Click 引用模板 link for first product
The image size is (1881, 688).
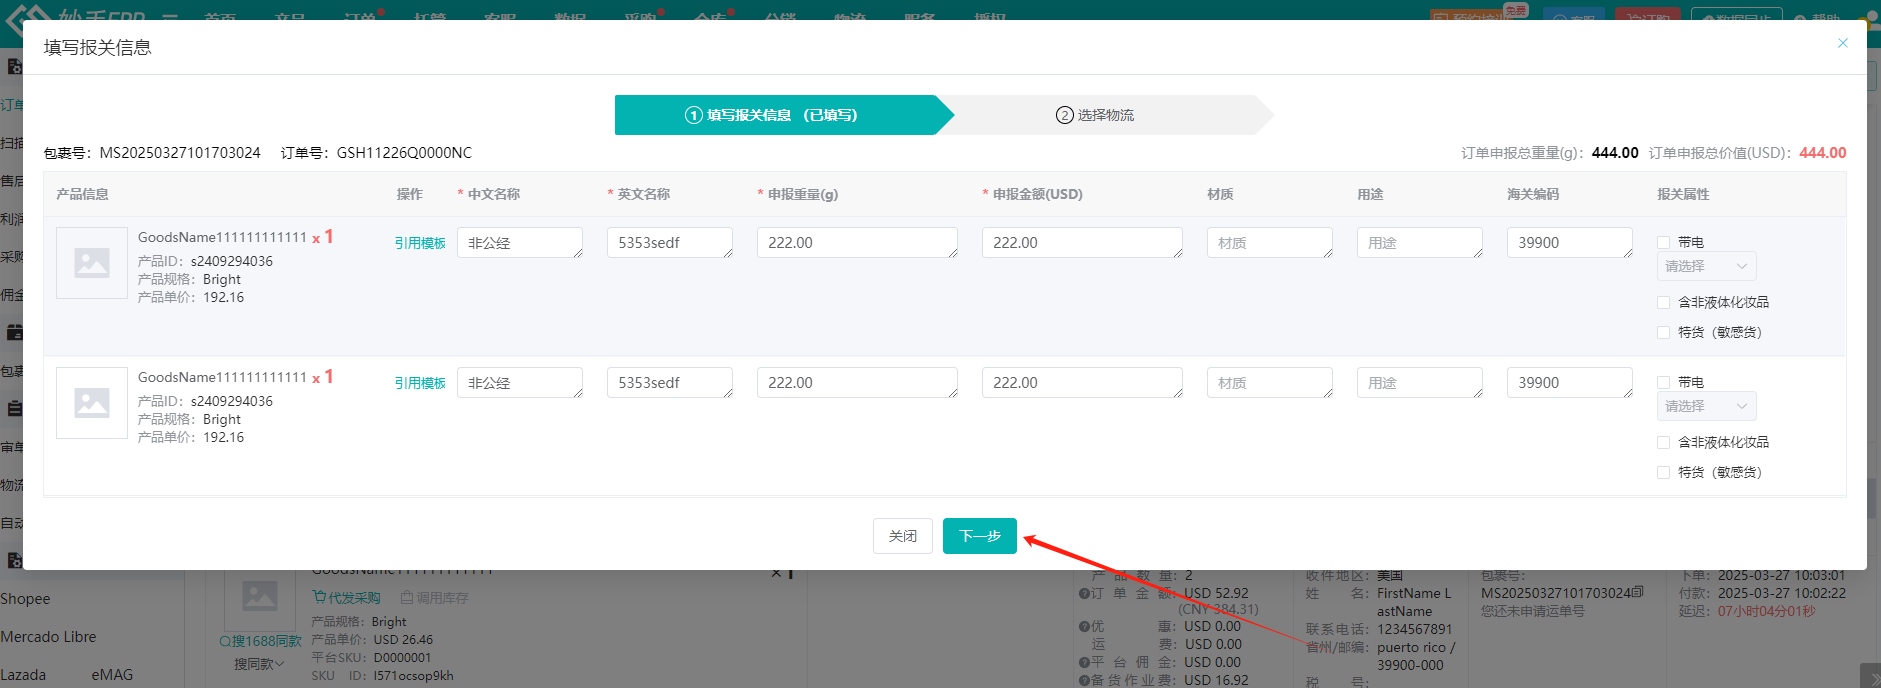coord(420,243)
